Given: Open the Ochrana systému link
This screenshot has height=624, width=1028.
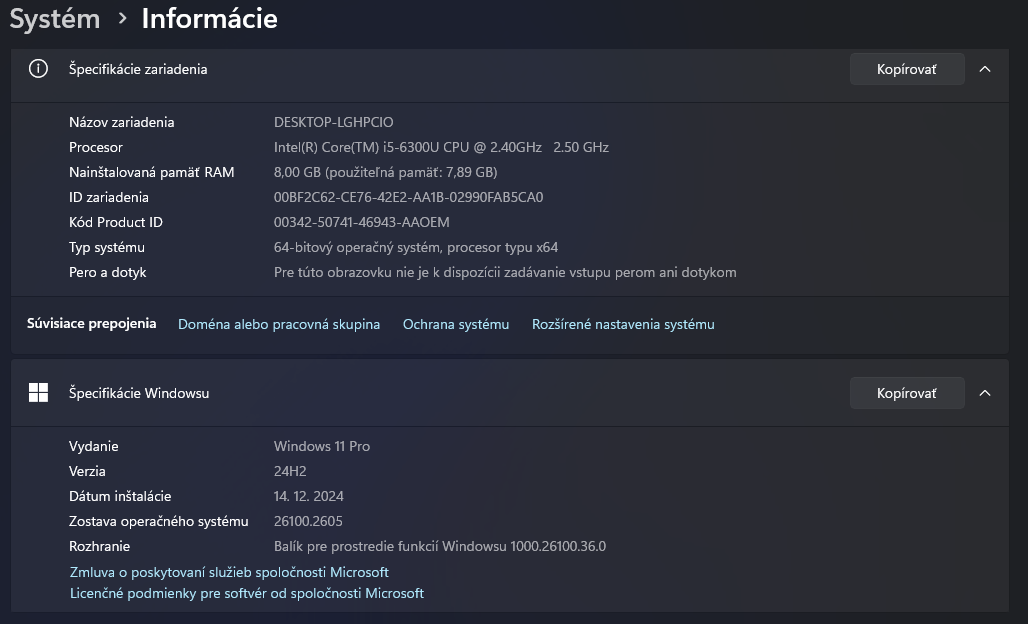Looking at the screenshot, I should point(456,324).
